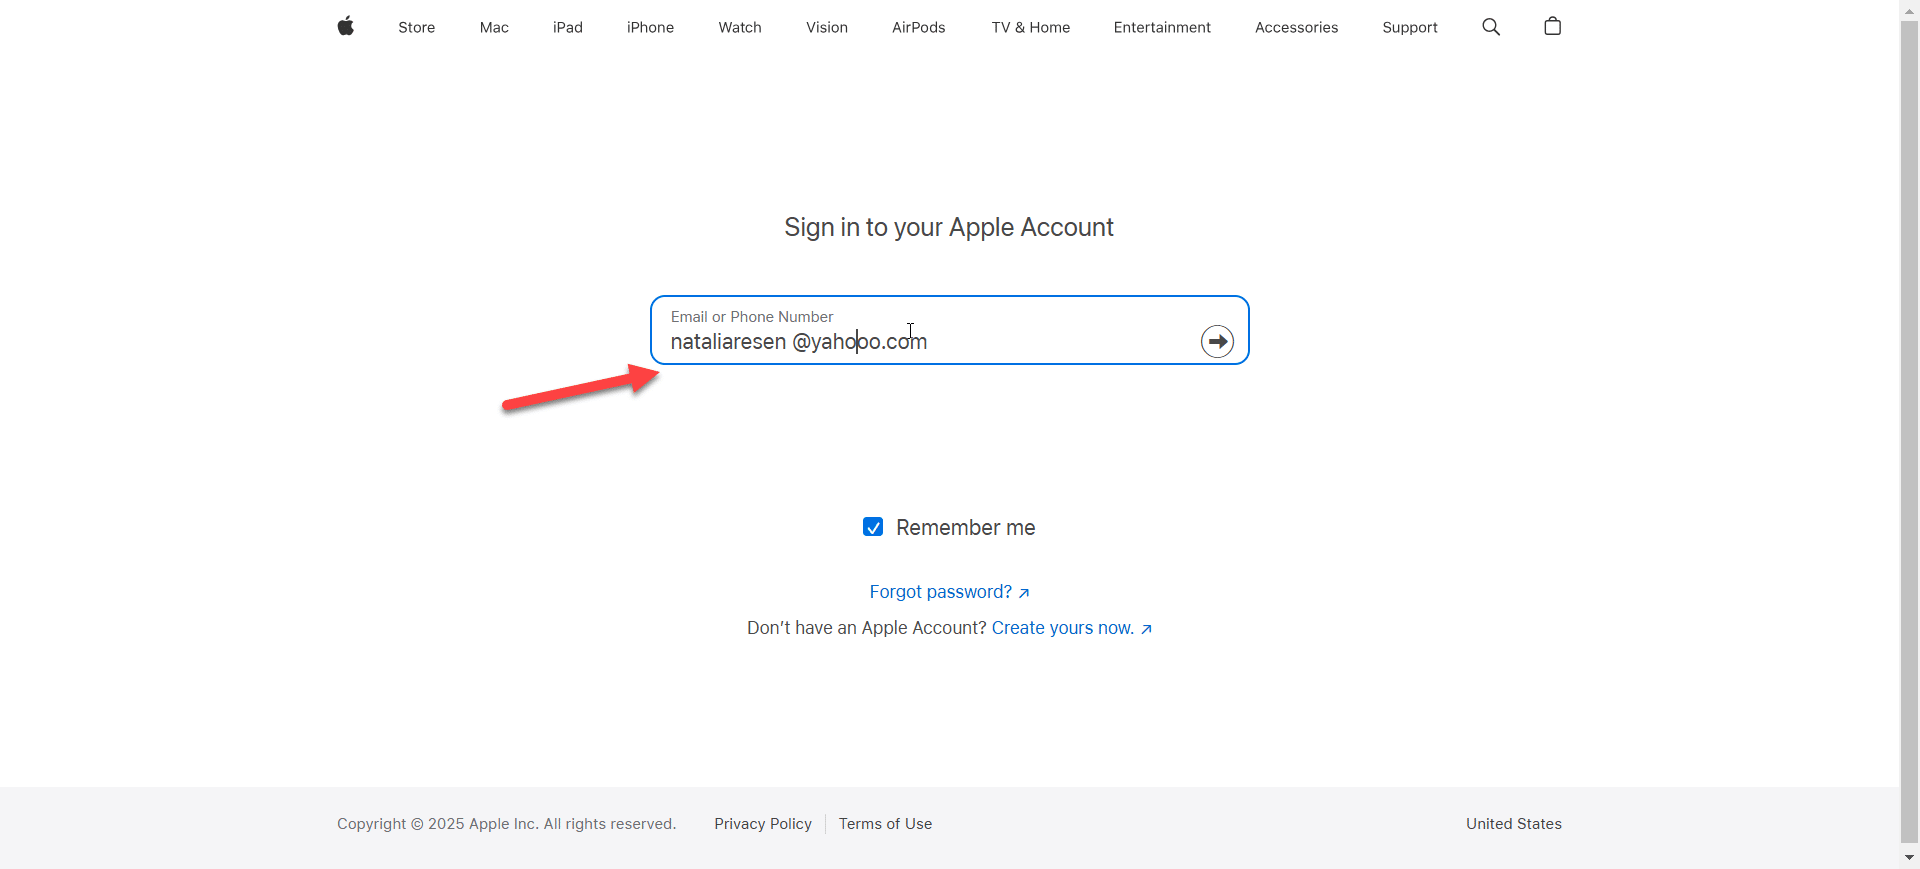Open the Vision menu
This screenshot has width=1920, height=869.
827,27
